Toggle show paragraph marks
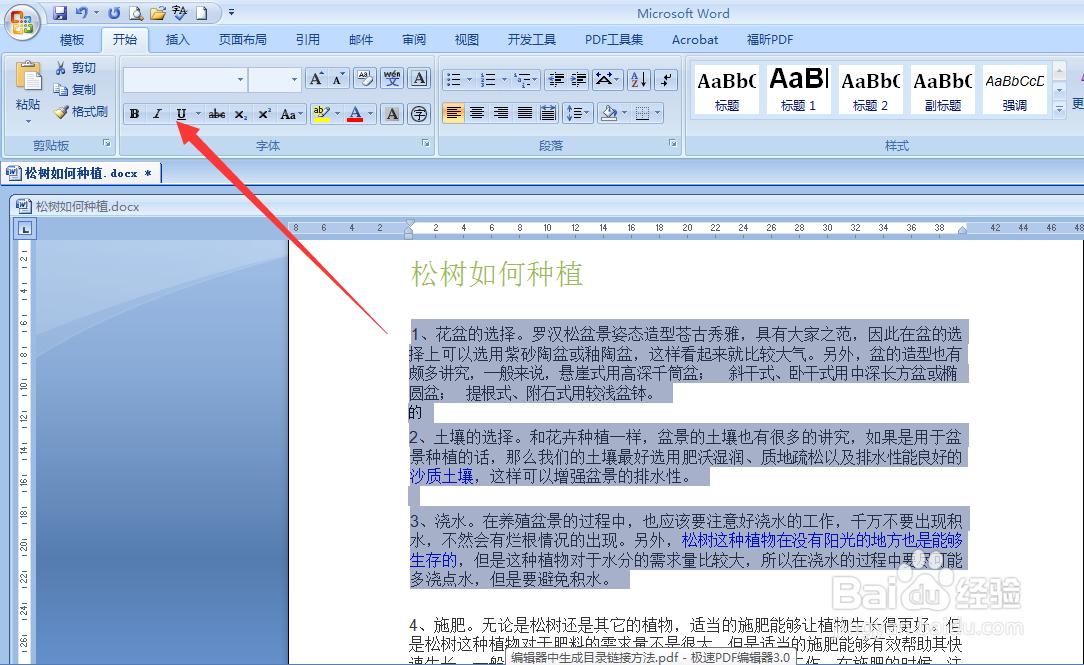The image size is (1084, 665). [x=666, y=78]
